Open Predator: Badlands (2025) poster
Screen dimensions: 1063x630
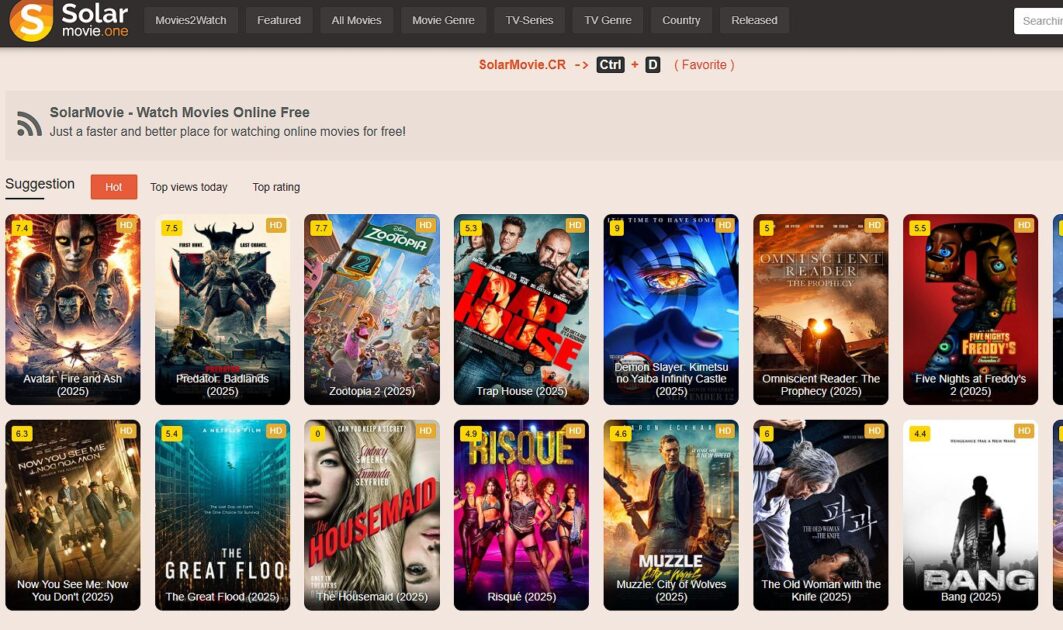point(222,309)
